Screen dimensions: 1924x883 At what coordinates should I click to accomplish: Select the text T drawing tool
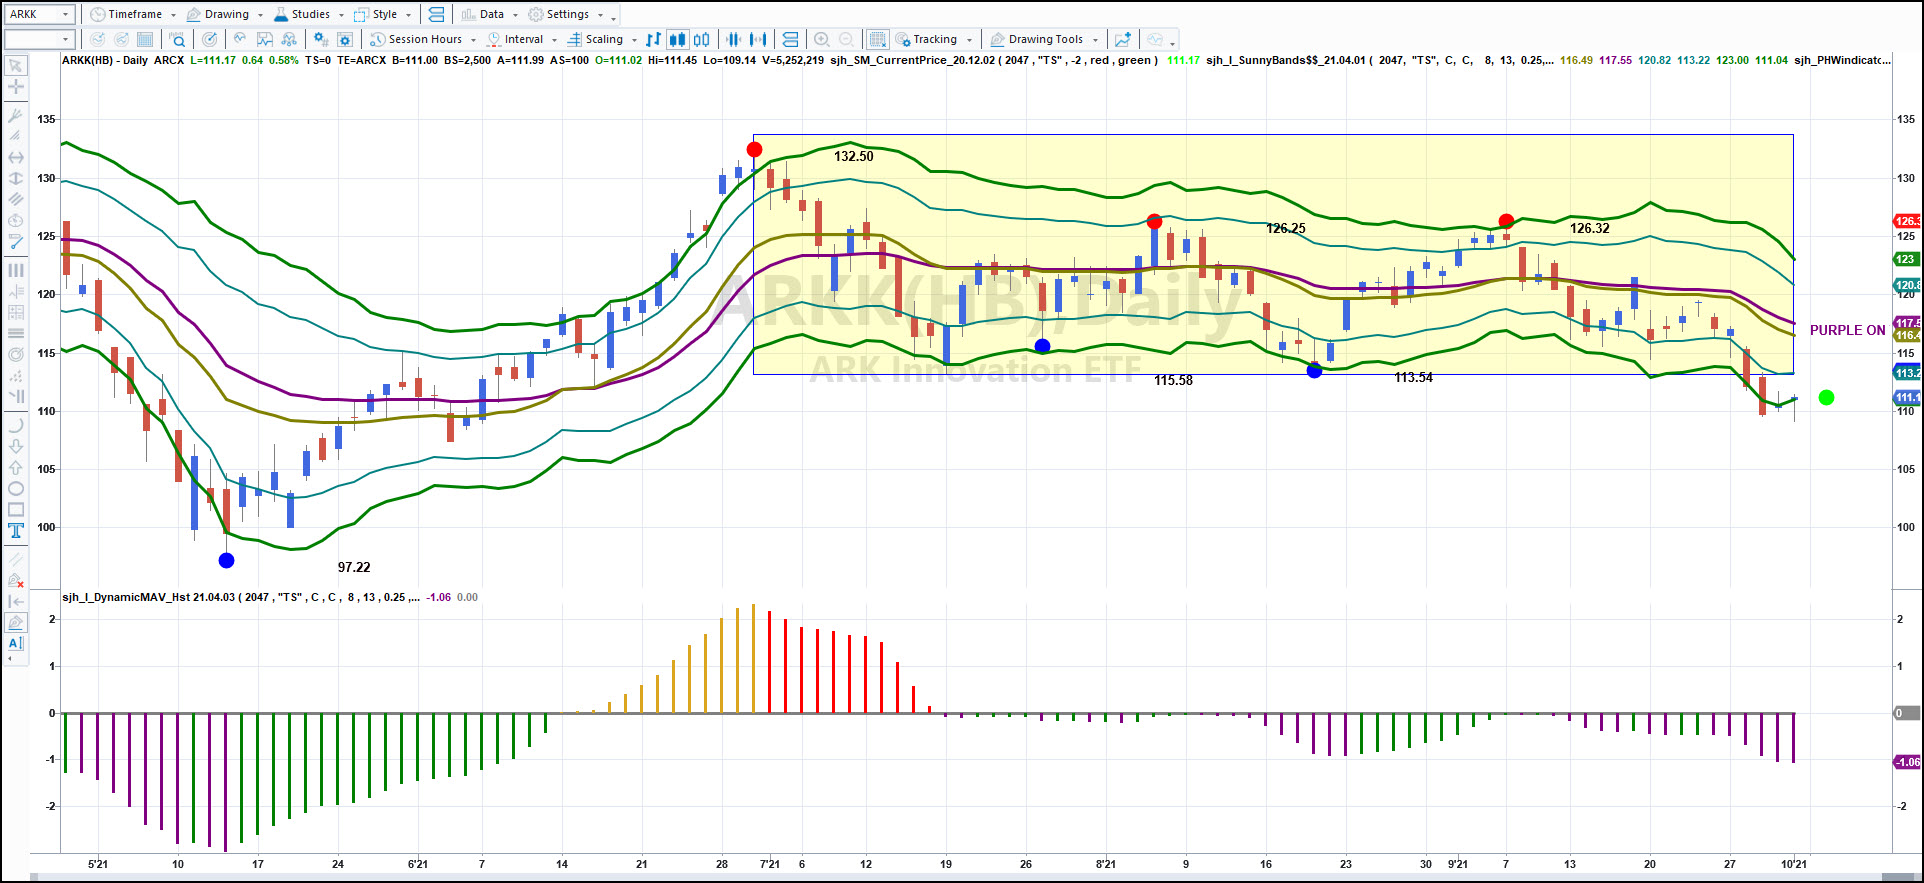tap(16, 531)
